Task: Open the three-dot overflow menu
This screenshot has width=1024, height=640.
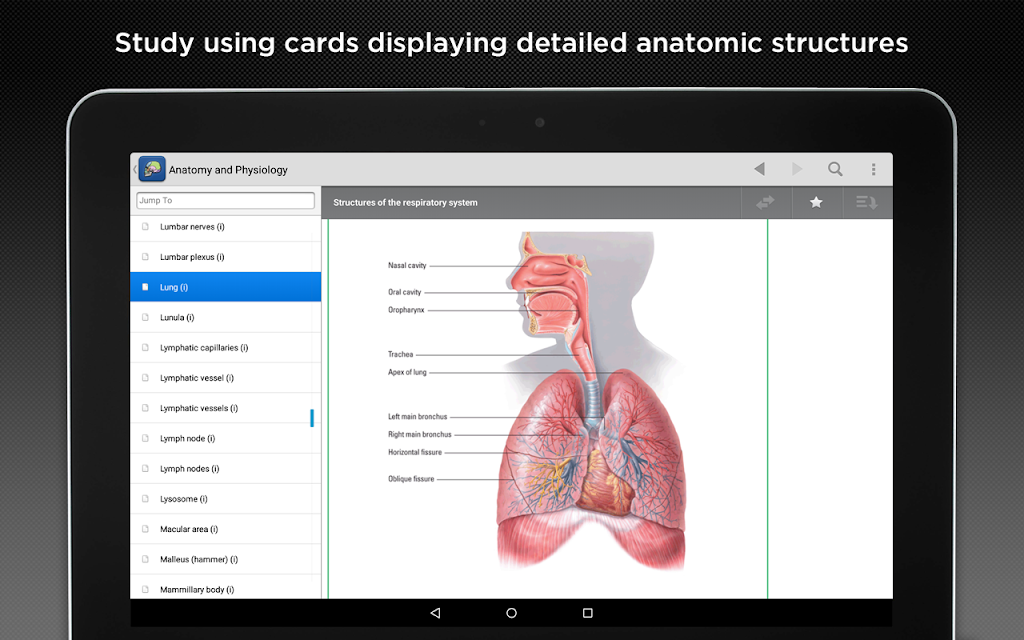Action: (x=873, y=169)
